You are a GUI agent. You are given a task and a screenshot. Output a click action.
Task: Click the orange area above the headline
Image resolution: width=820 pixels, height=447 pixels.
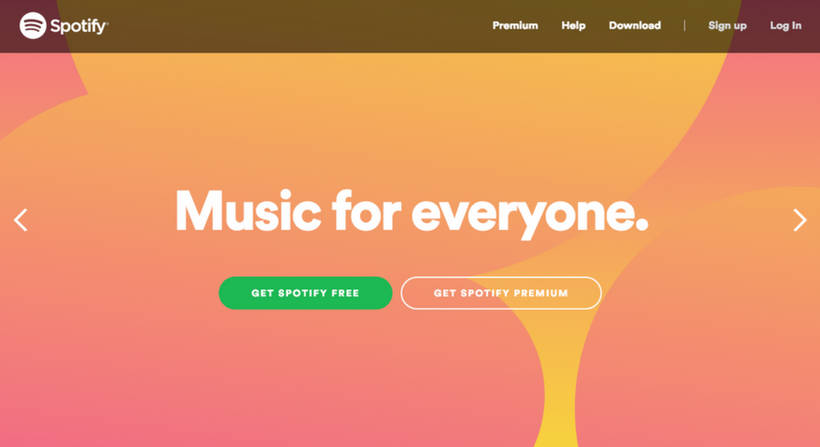pyautogui.click(x=408, y=120)
